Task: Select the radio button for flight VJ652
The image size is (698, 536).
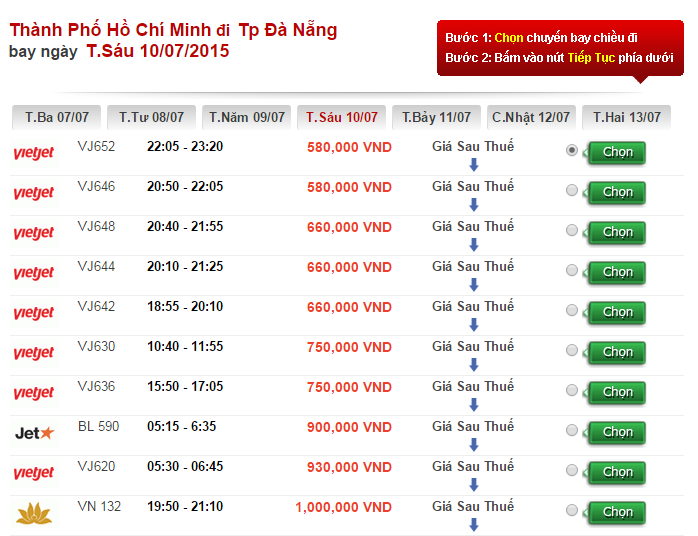Action: [572, 150]
